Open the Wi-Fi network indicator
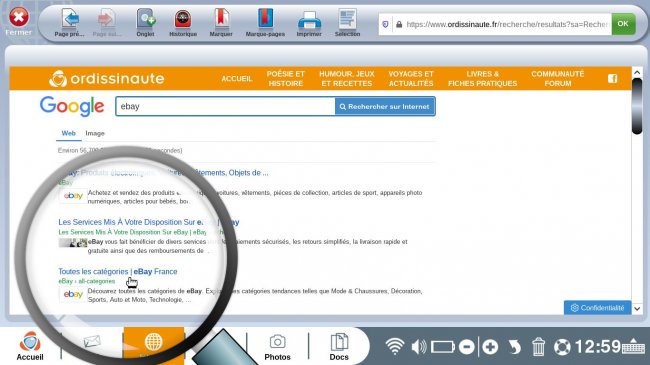Viewport: 650px width, 365px height. coord(395,346)
